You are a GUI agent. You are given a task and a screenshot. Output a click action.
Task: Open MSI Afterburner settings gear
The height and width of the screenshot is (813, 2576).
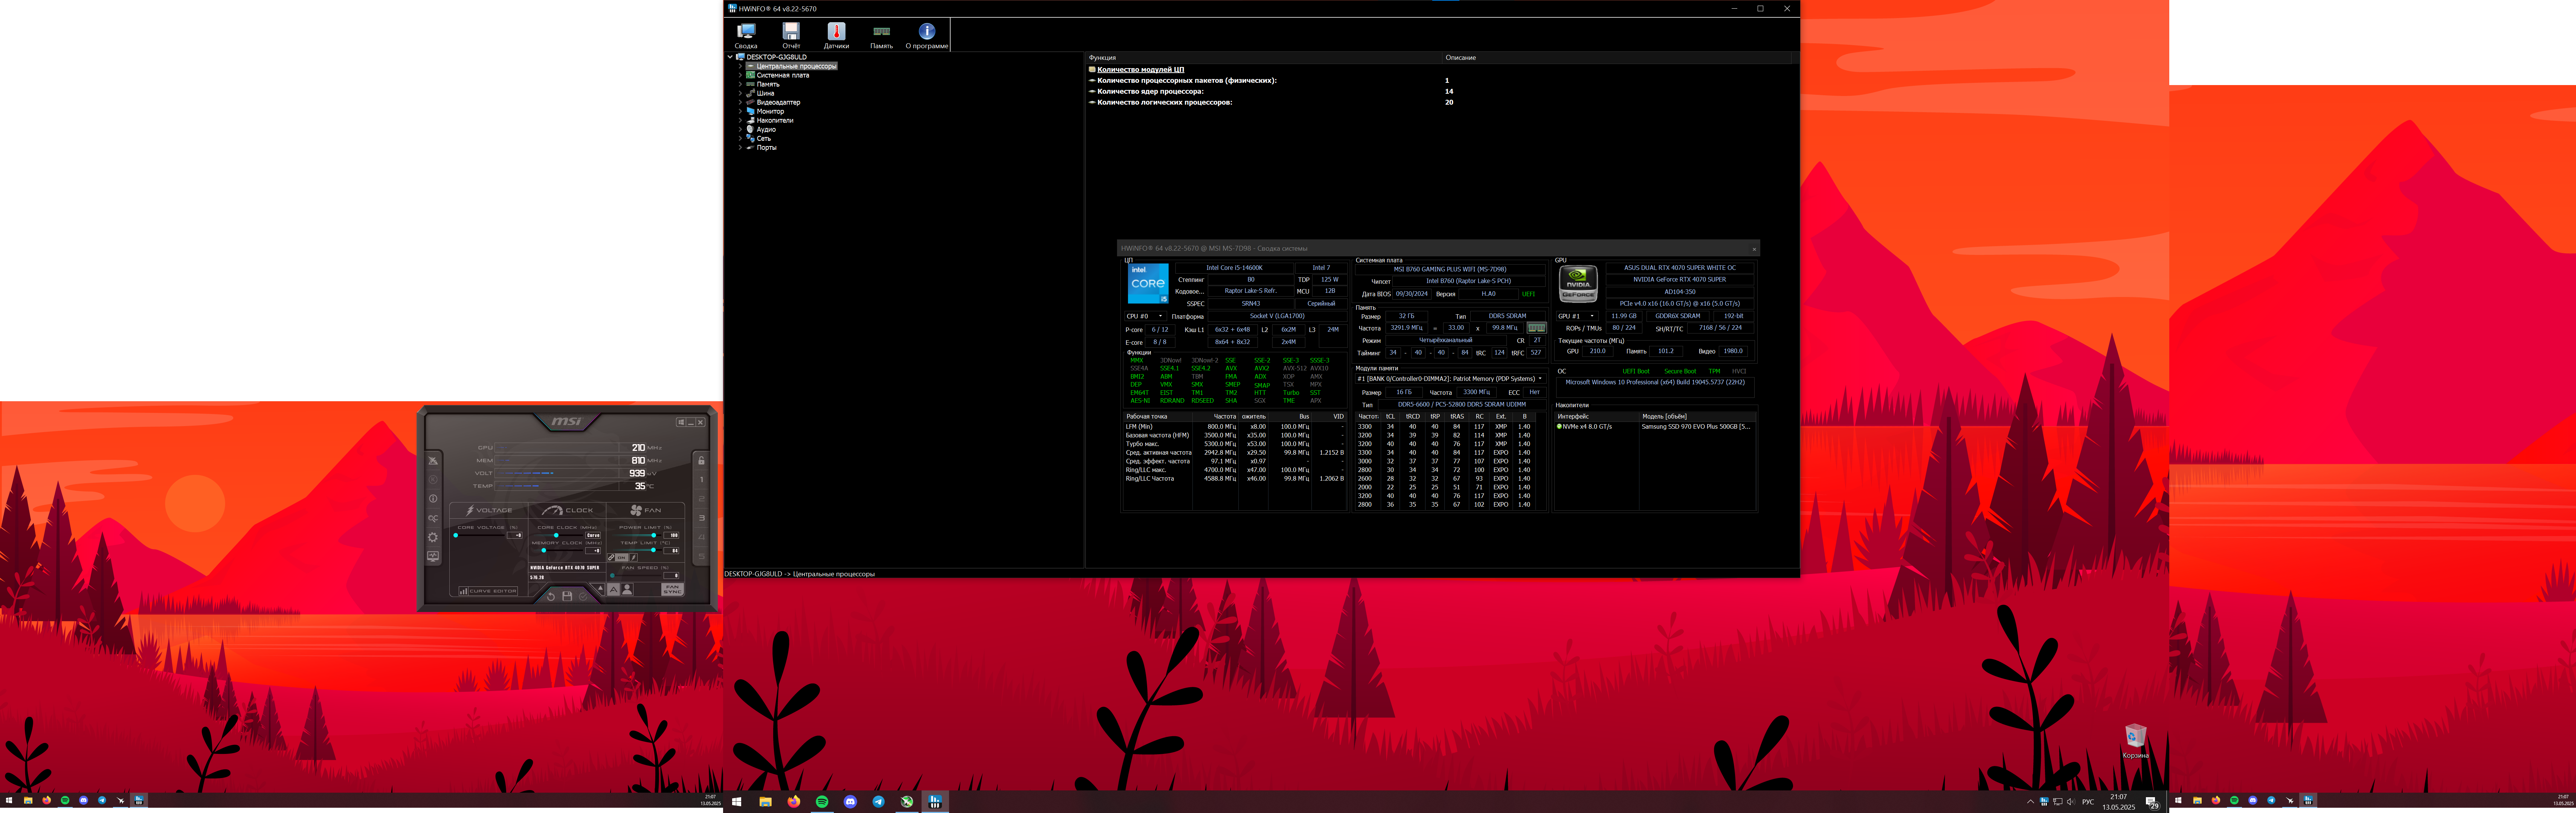click(x=433, y=537)
